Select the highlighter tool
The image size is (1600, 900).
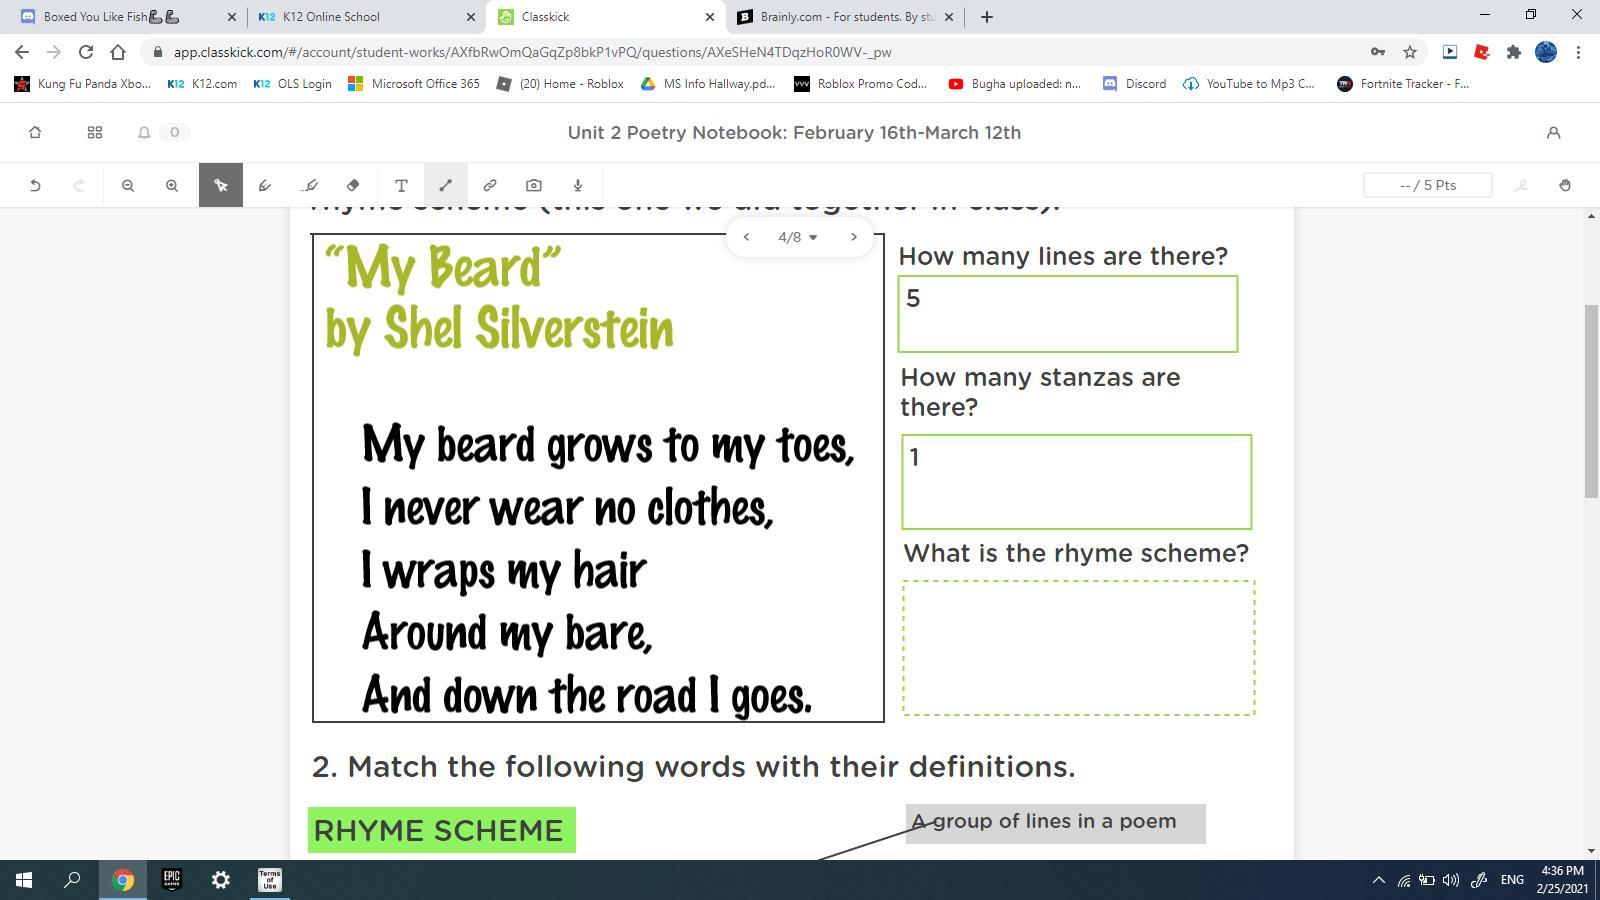[x=310, y=185]
